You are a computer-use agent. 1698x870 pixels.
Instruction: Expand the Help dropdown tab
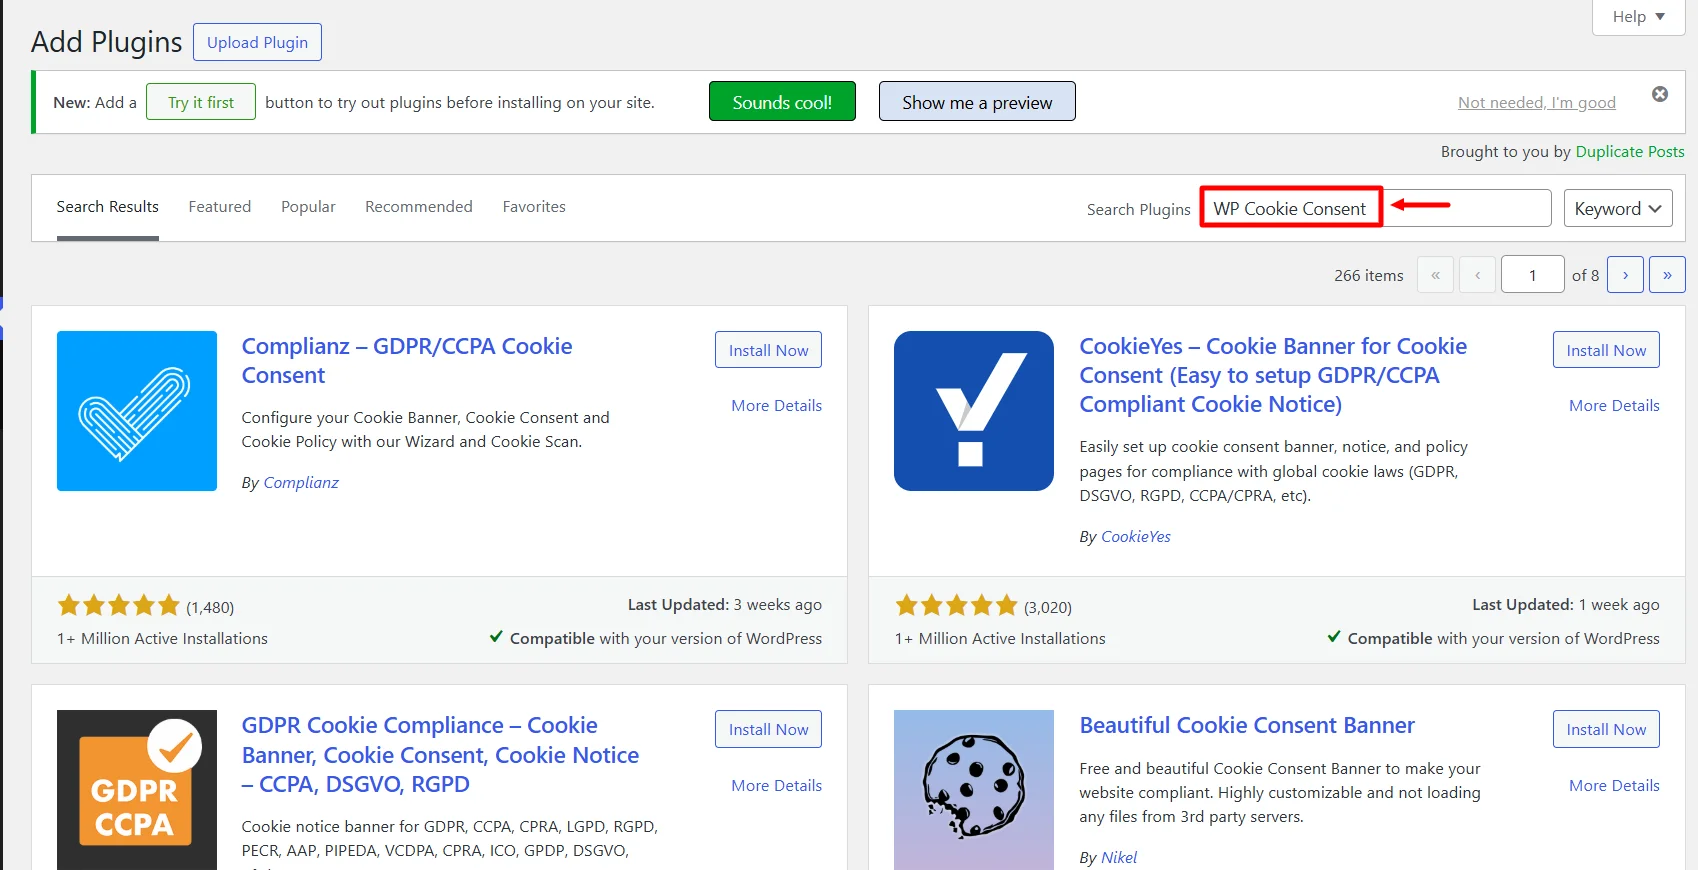point(1638,17)
